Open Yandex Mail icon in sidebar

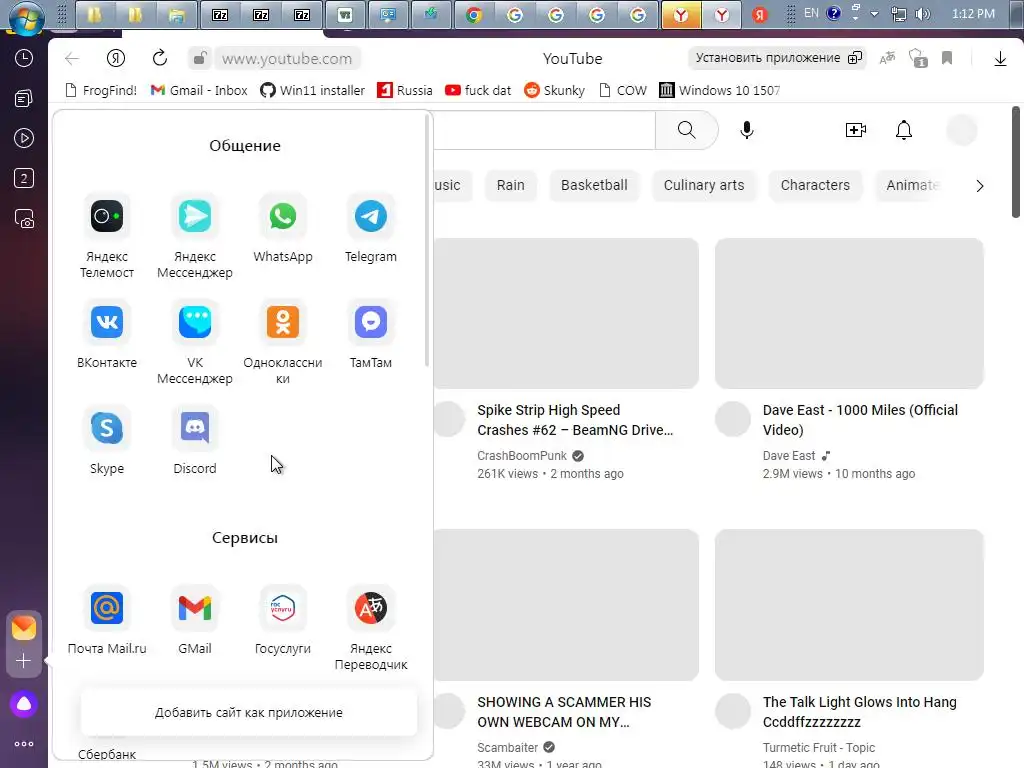(x=24, y=628)
